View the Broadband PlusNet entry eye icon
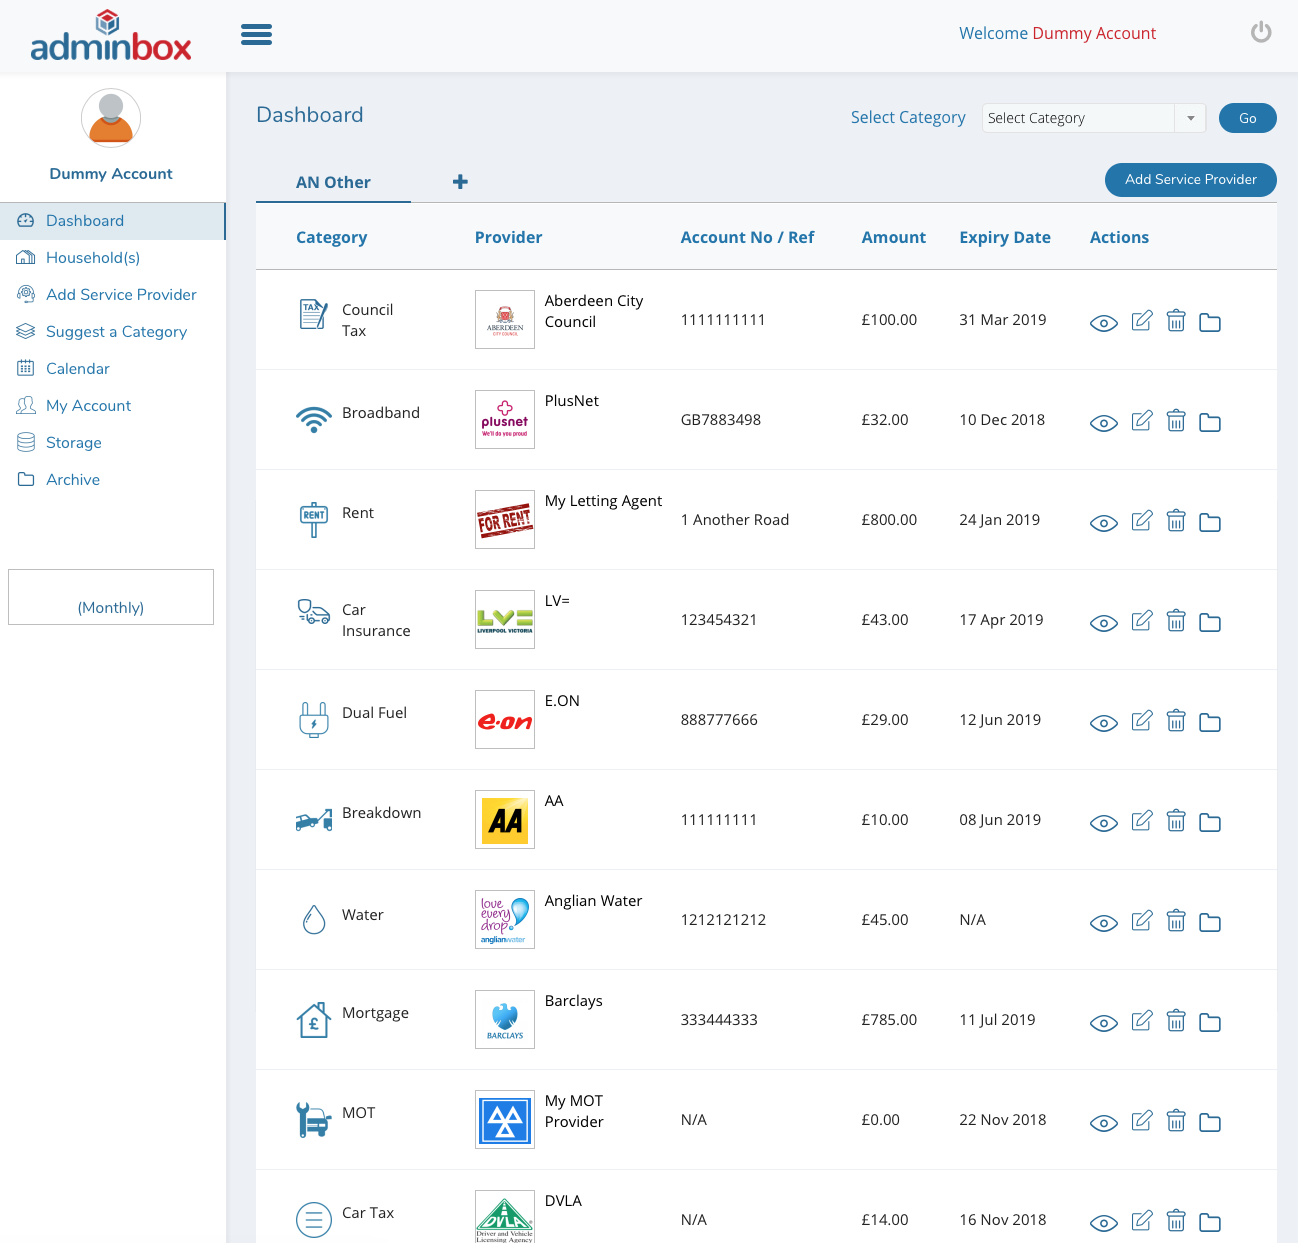 (x=1103, y=423)
